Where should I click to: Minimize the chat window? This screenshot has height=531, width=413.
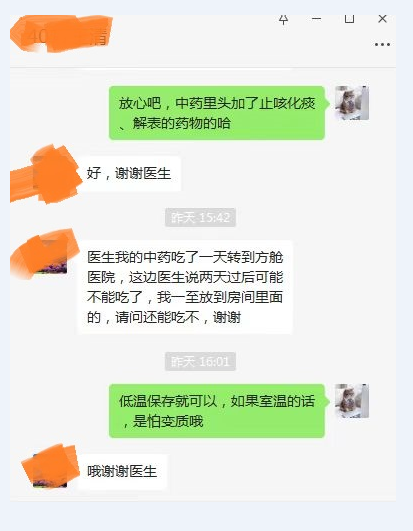(316, 19)
